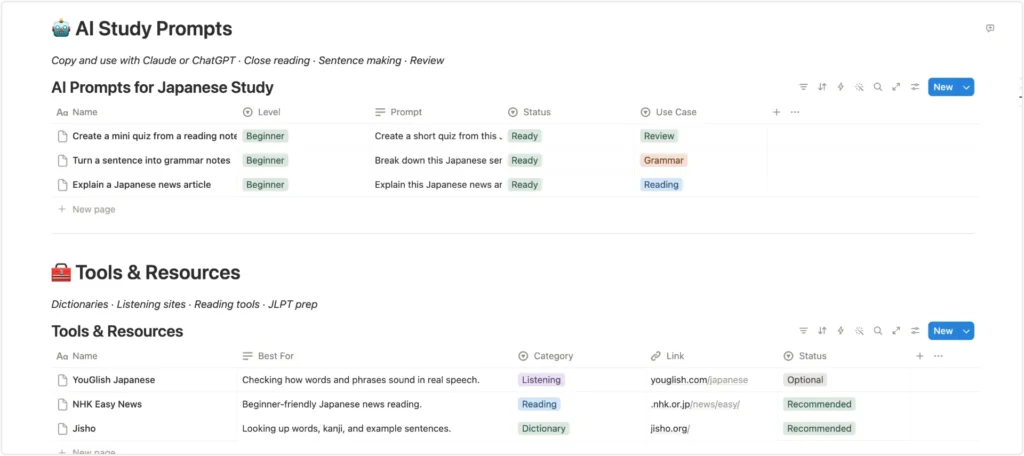
Task: Select Optional status tag for YouGlish Japanese
Action: [x=805, y=380]
